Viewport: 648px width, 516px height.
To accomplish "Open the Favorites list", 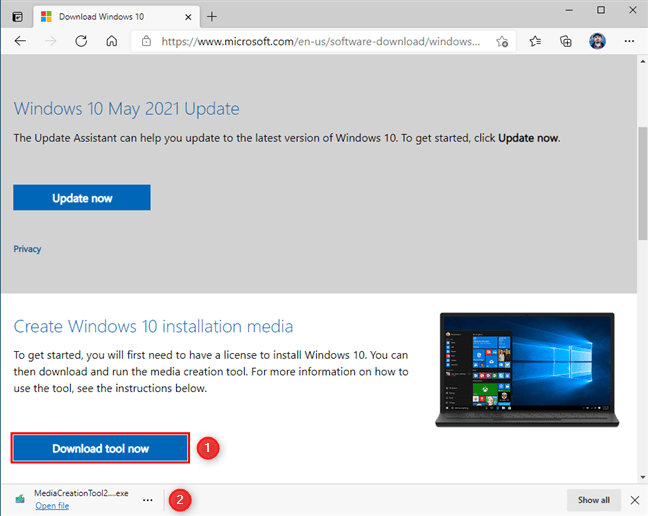I will 535,41.
